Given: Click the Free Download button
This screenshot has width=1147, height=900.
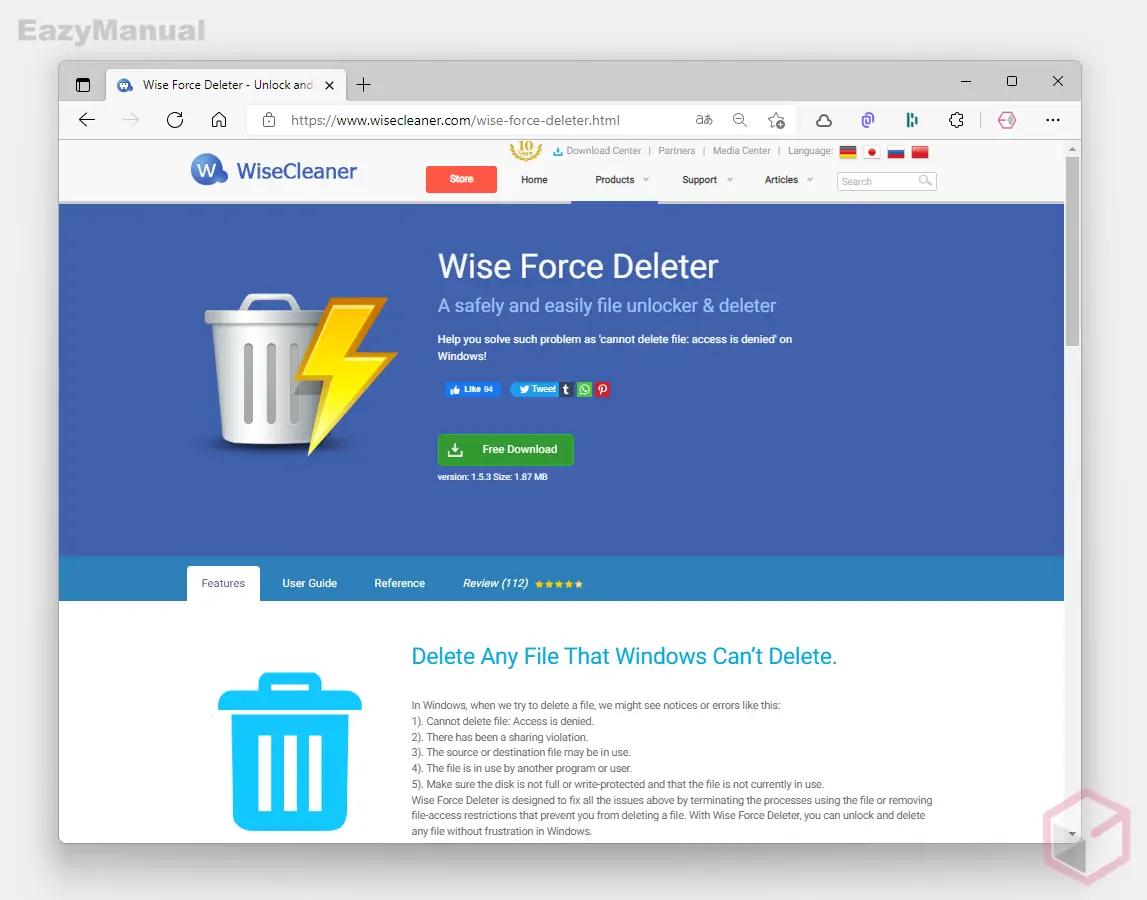Looking at the screenshot, I should [505, 450].
